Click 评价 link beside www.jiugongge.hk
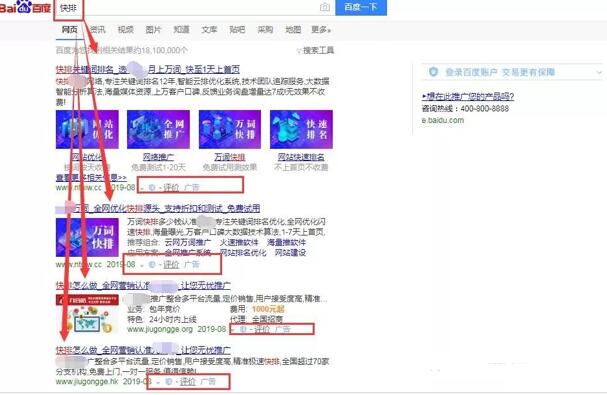 [x=188, y=381]
